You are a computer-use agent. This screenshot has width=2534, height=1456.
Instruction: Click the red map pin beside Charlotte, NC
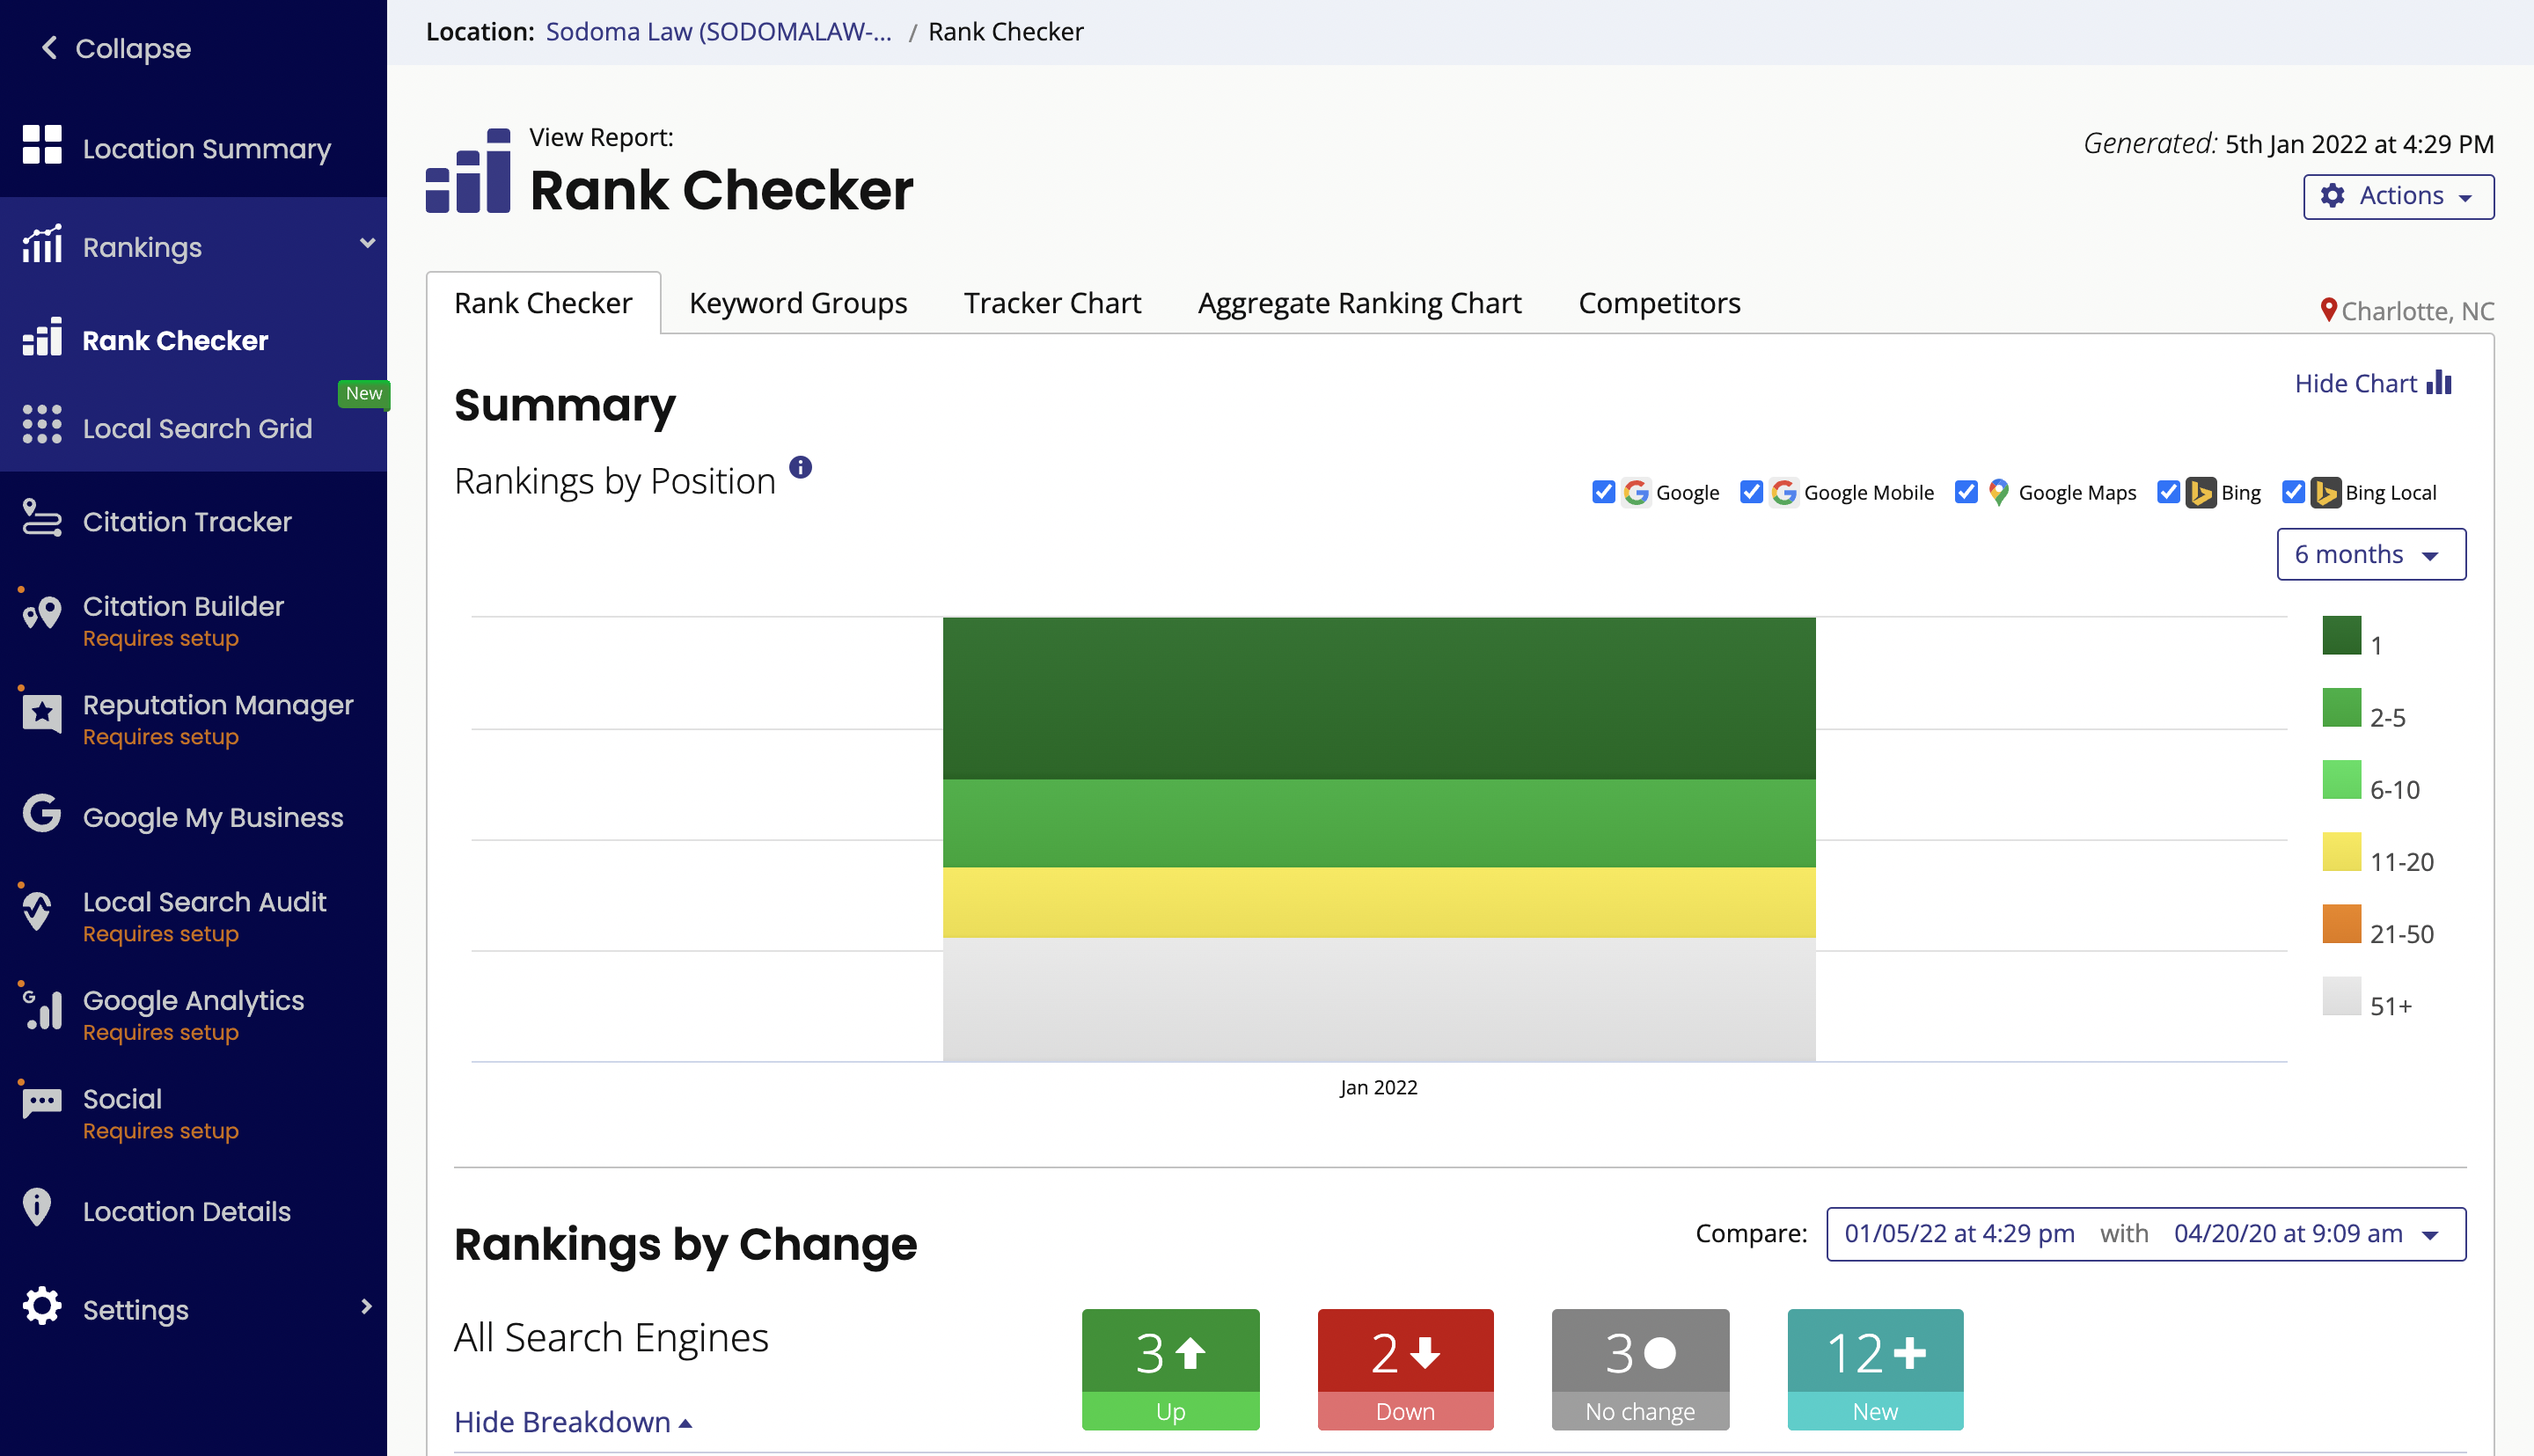2328,310
